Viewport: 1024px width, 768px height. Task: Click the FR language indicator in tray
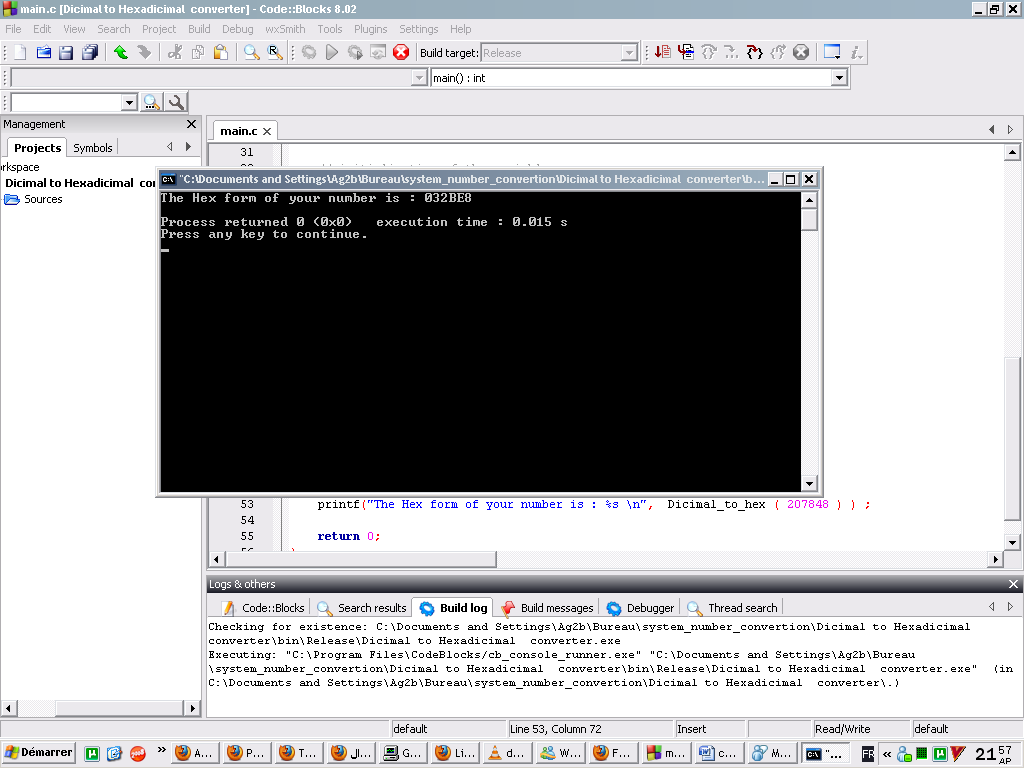[x=867, y=754]
